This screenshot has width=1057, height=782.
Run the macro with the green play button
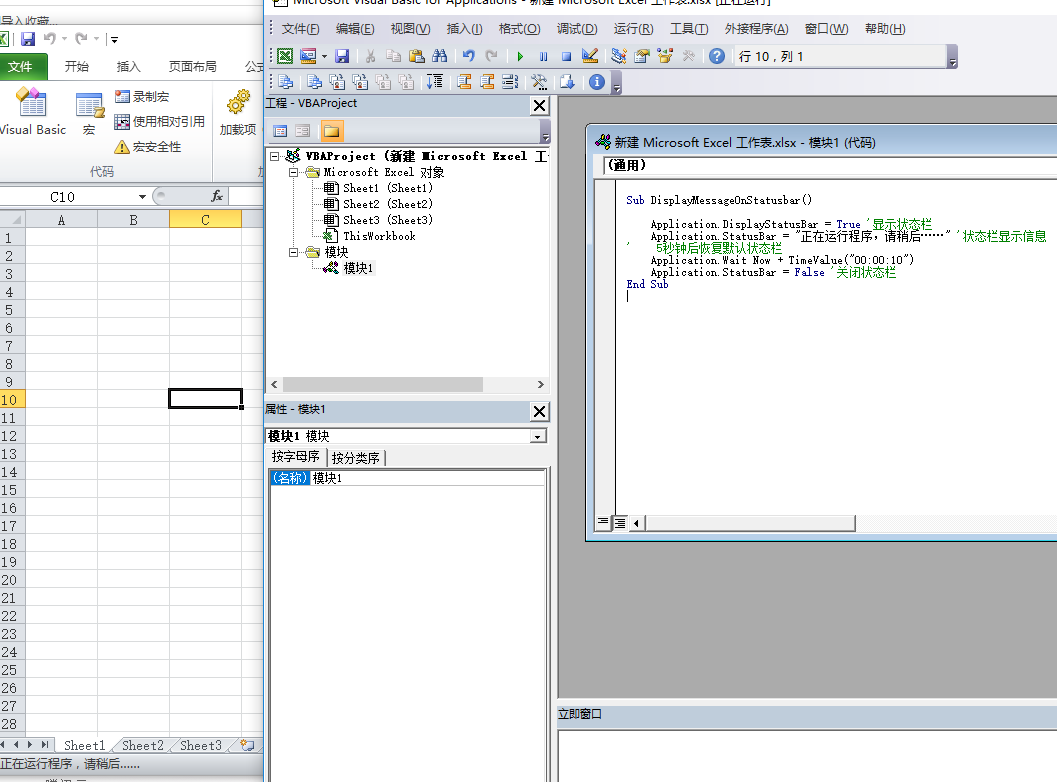click(520, 57)
